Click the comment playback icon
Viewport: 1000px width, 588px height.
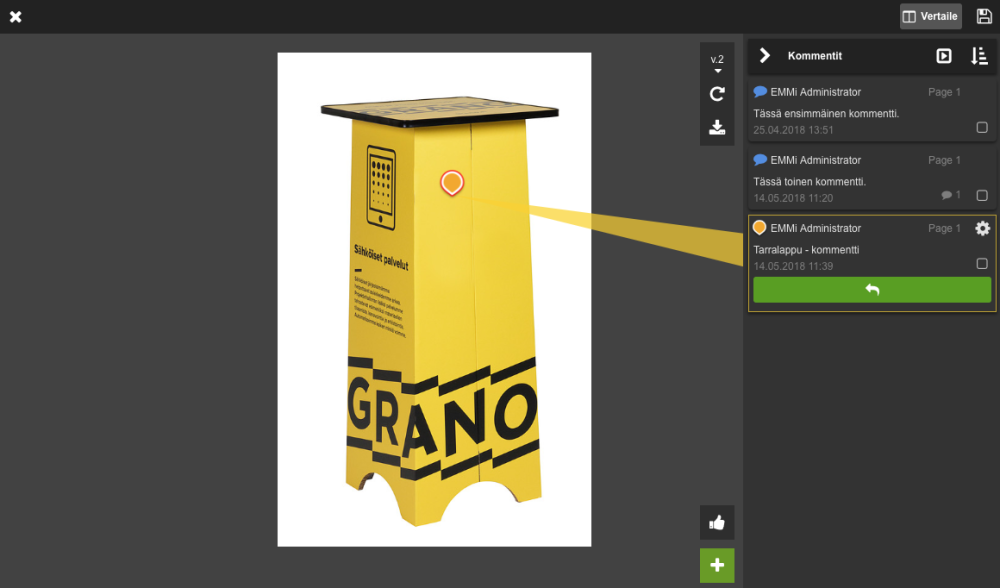coord(944,56)
